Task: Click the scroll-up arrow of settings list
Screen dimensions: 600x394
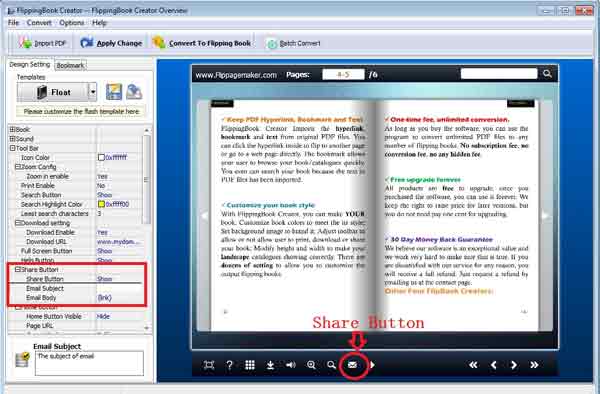Action: (147, 130)
